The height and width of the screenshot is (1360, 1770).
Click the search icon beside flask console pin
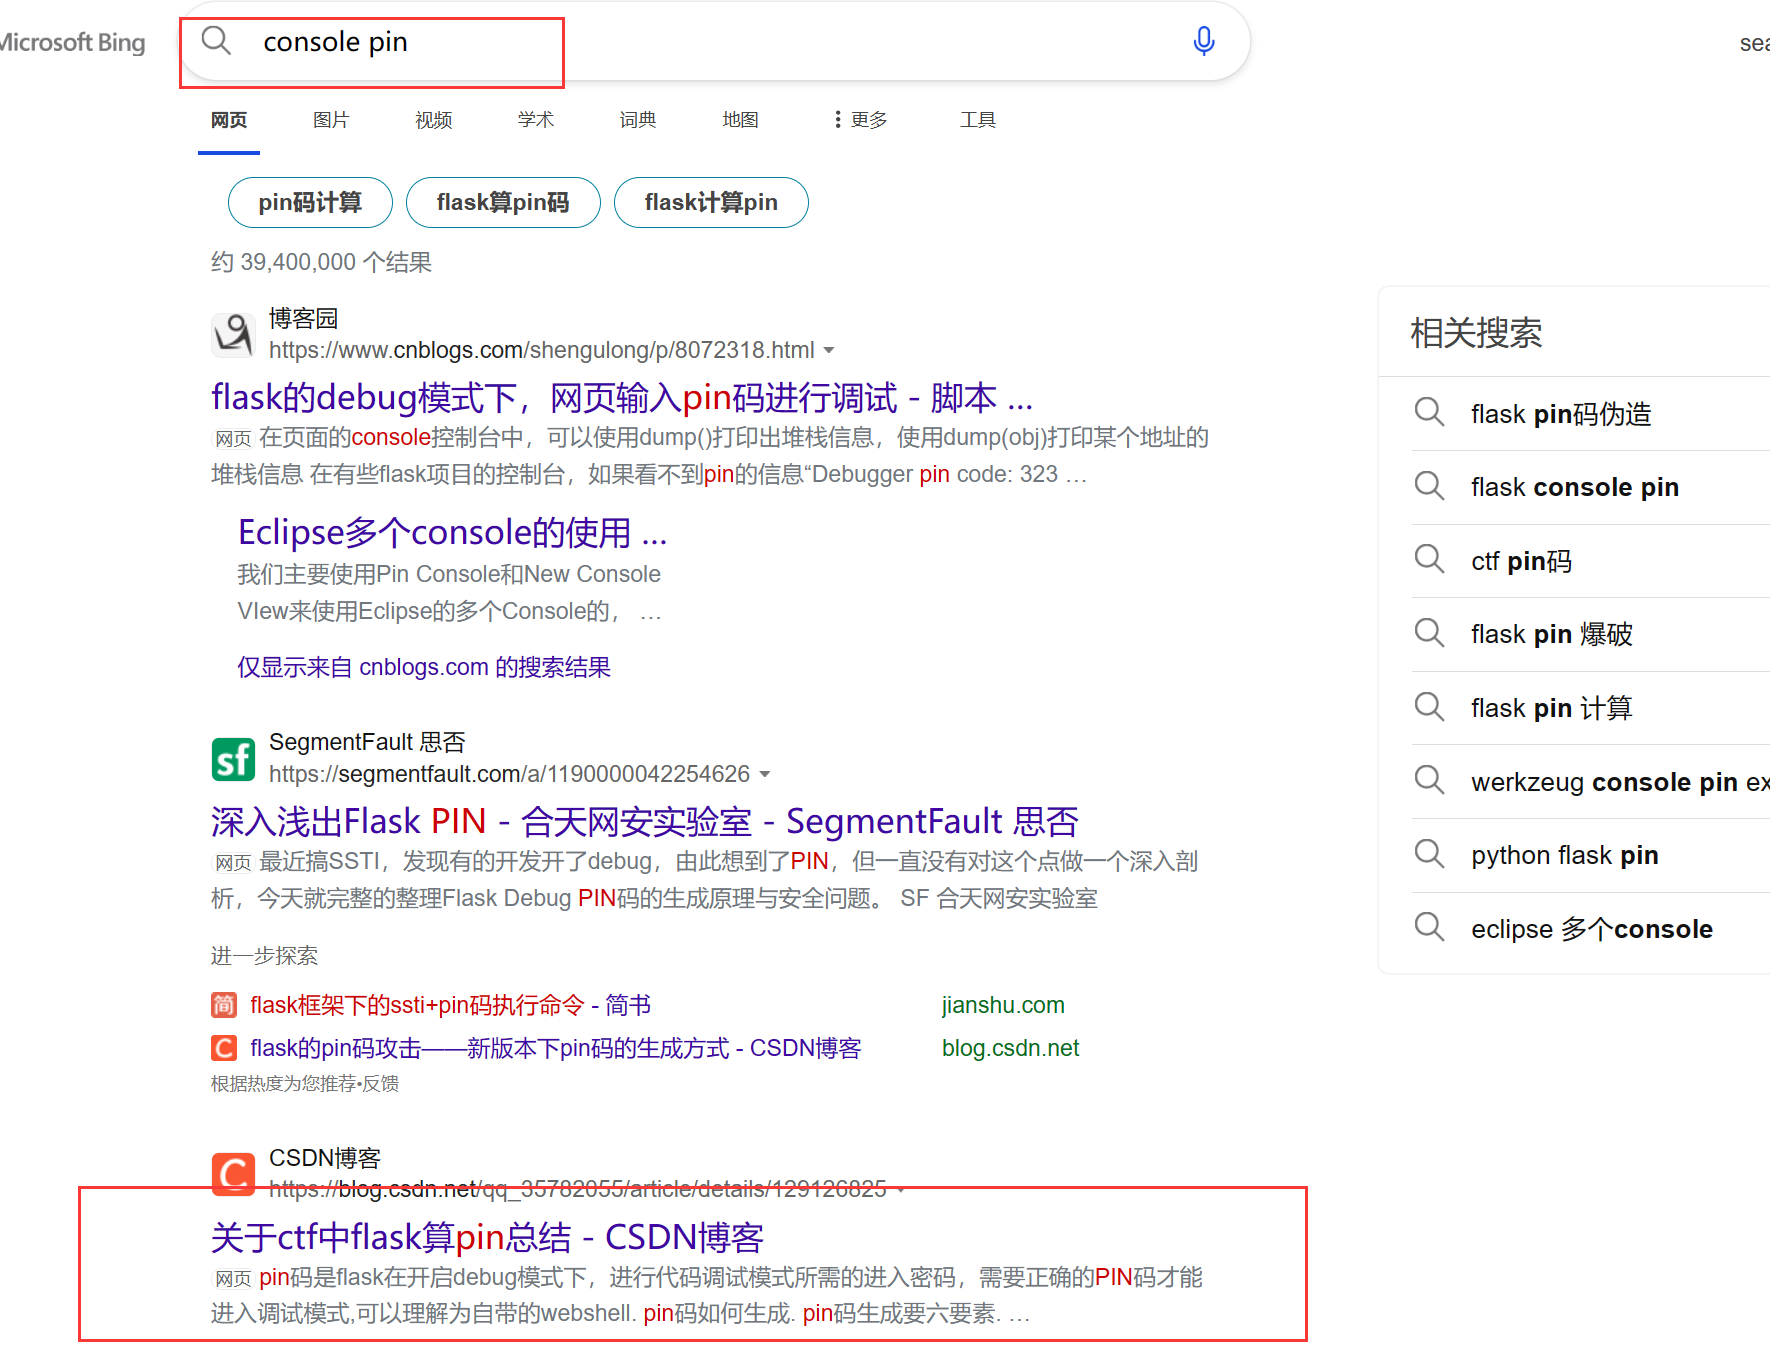[1429, 486]
